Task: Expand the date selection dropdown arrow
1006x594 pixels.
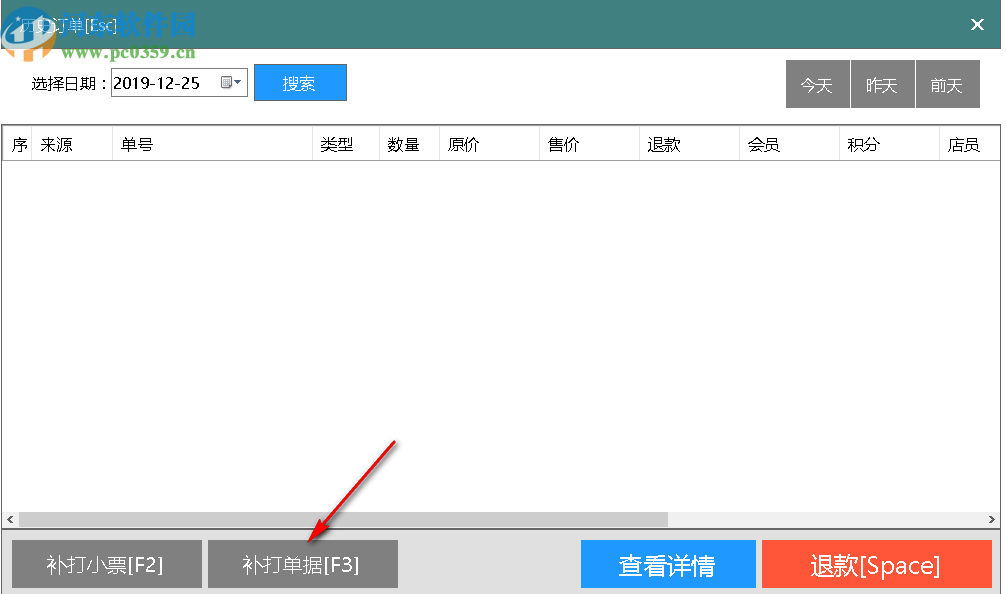Action: [x=238, y=83]
